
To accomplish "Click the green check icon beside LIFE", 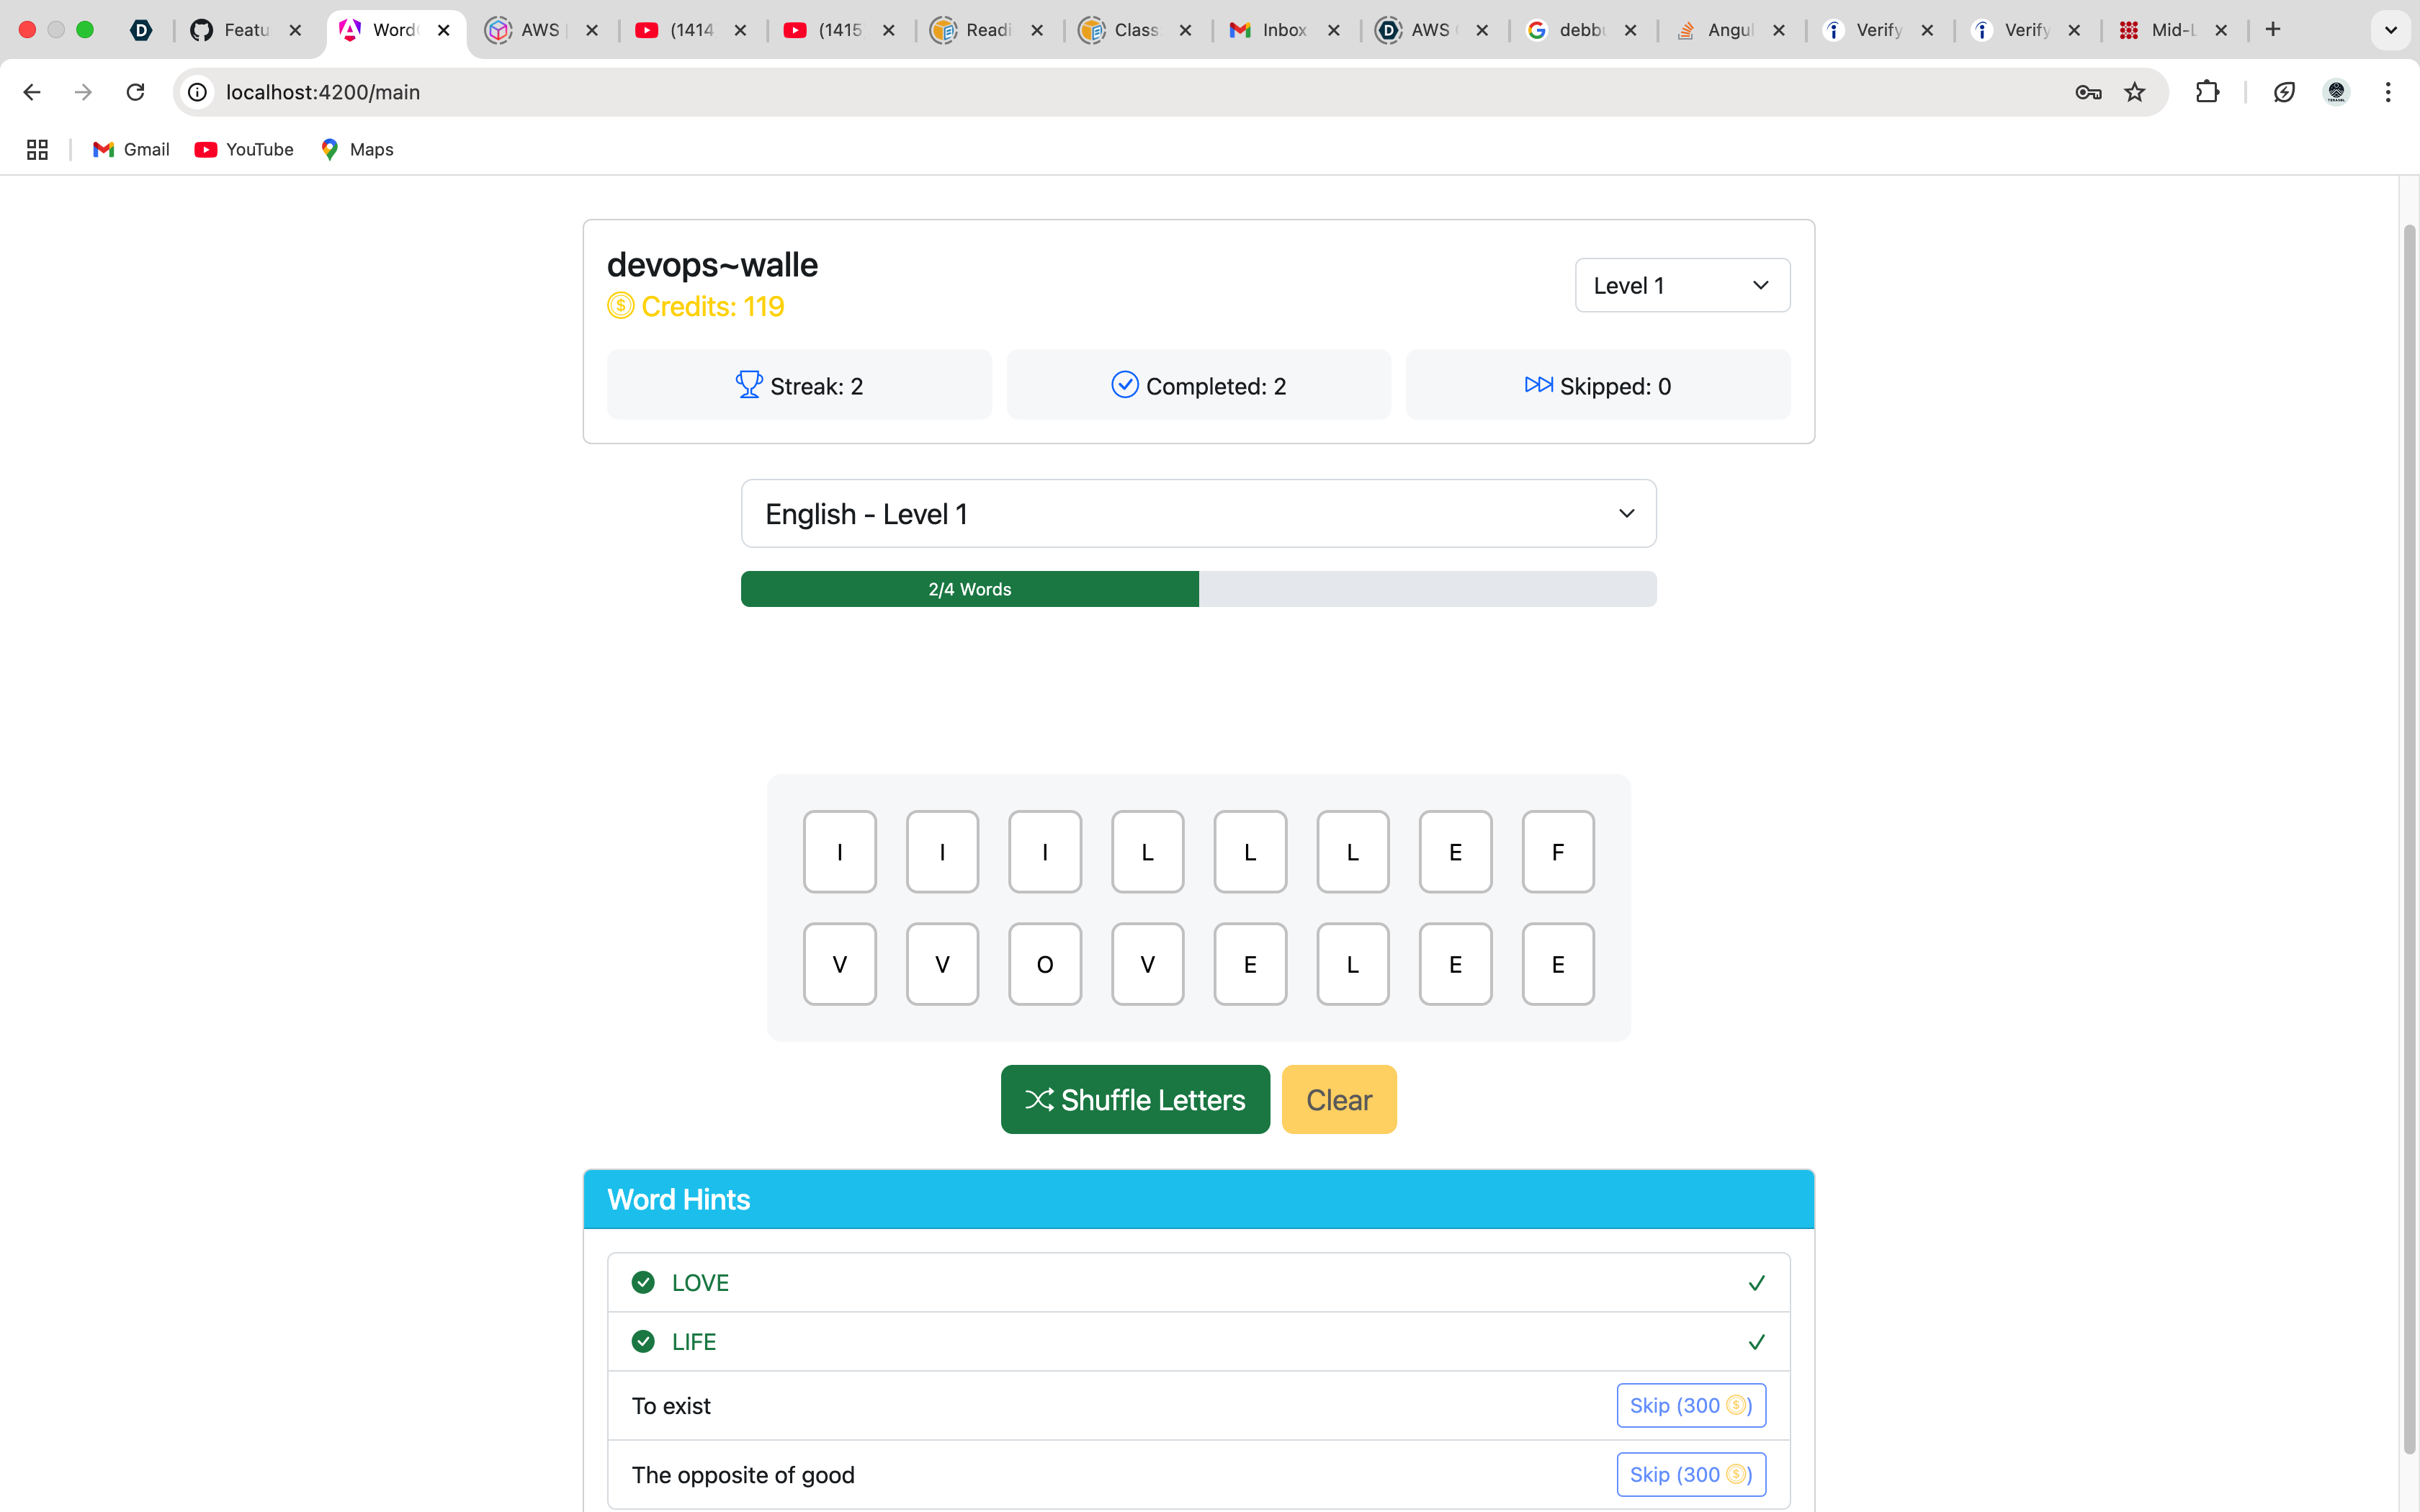I will coord(643,1341).
